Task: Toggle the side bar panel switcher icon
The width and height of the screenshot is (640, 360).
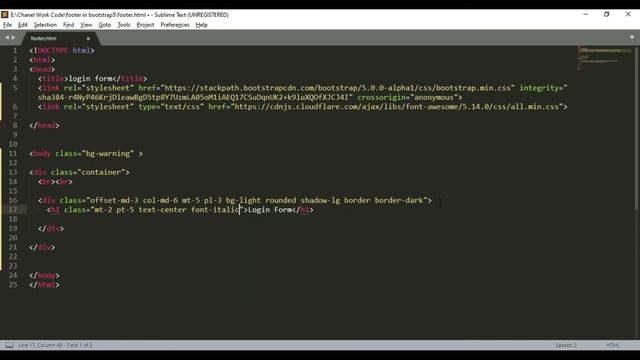Action: click(9, 345)
